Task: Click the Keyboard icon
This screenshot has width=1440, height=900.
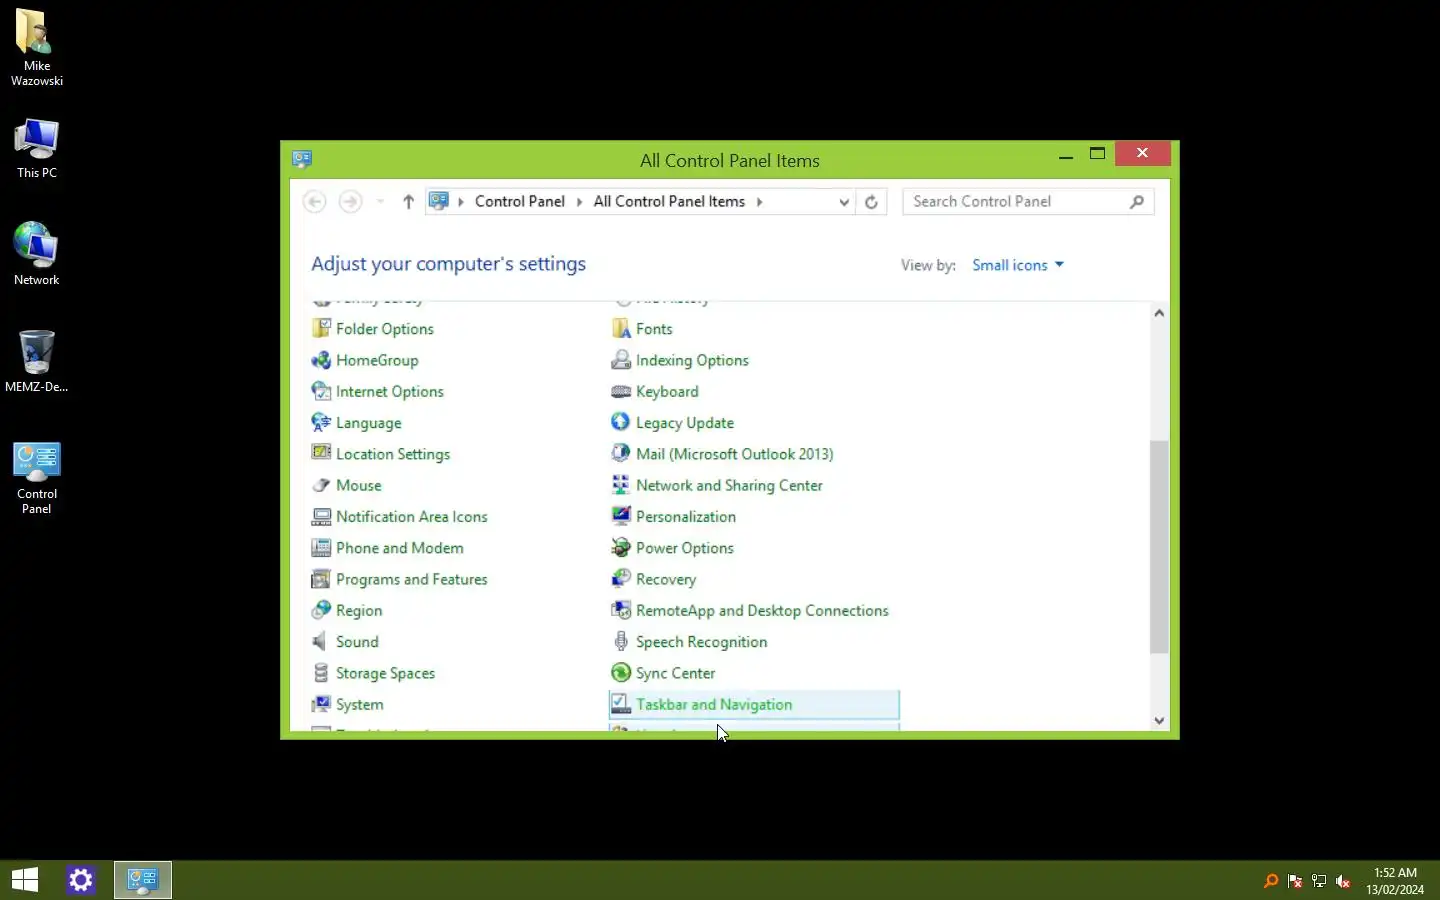Action: coord(621,391)
